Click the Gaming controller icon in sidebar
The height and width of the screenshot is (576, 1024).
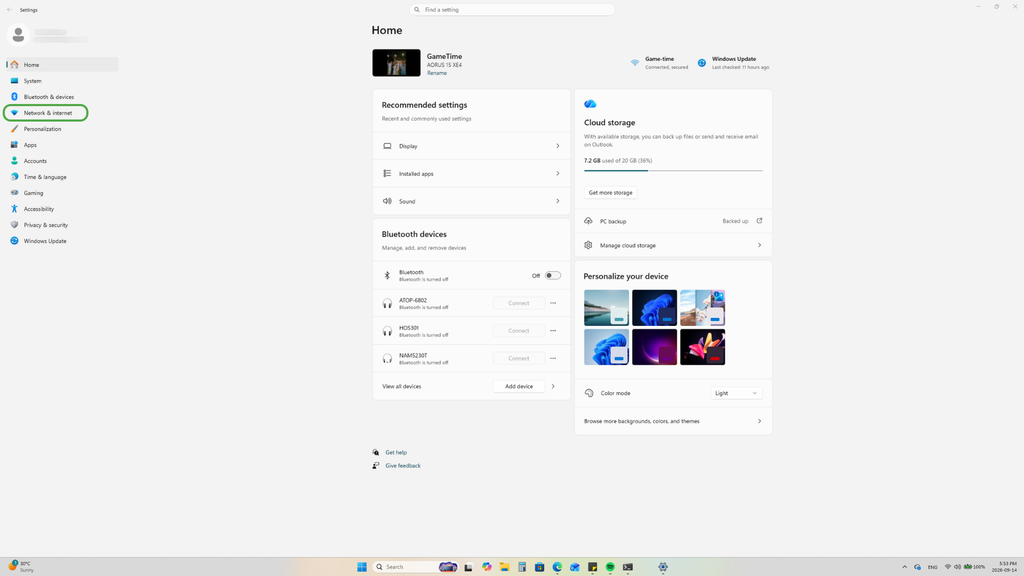pos(14,193)
